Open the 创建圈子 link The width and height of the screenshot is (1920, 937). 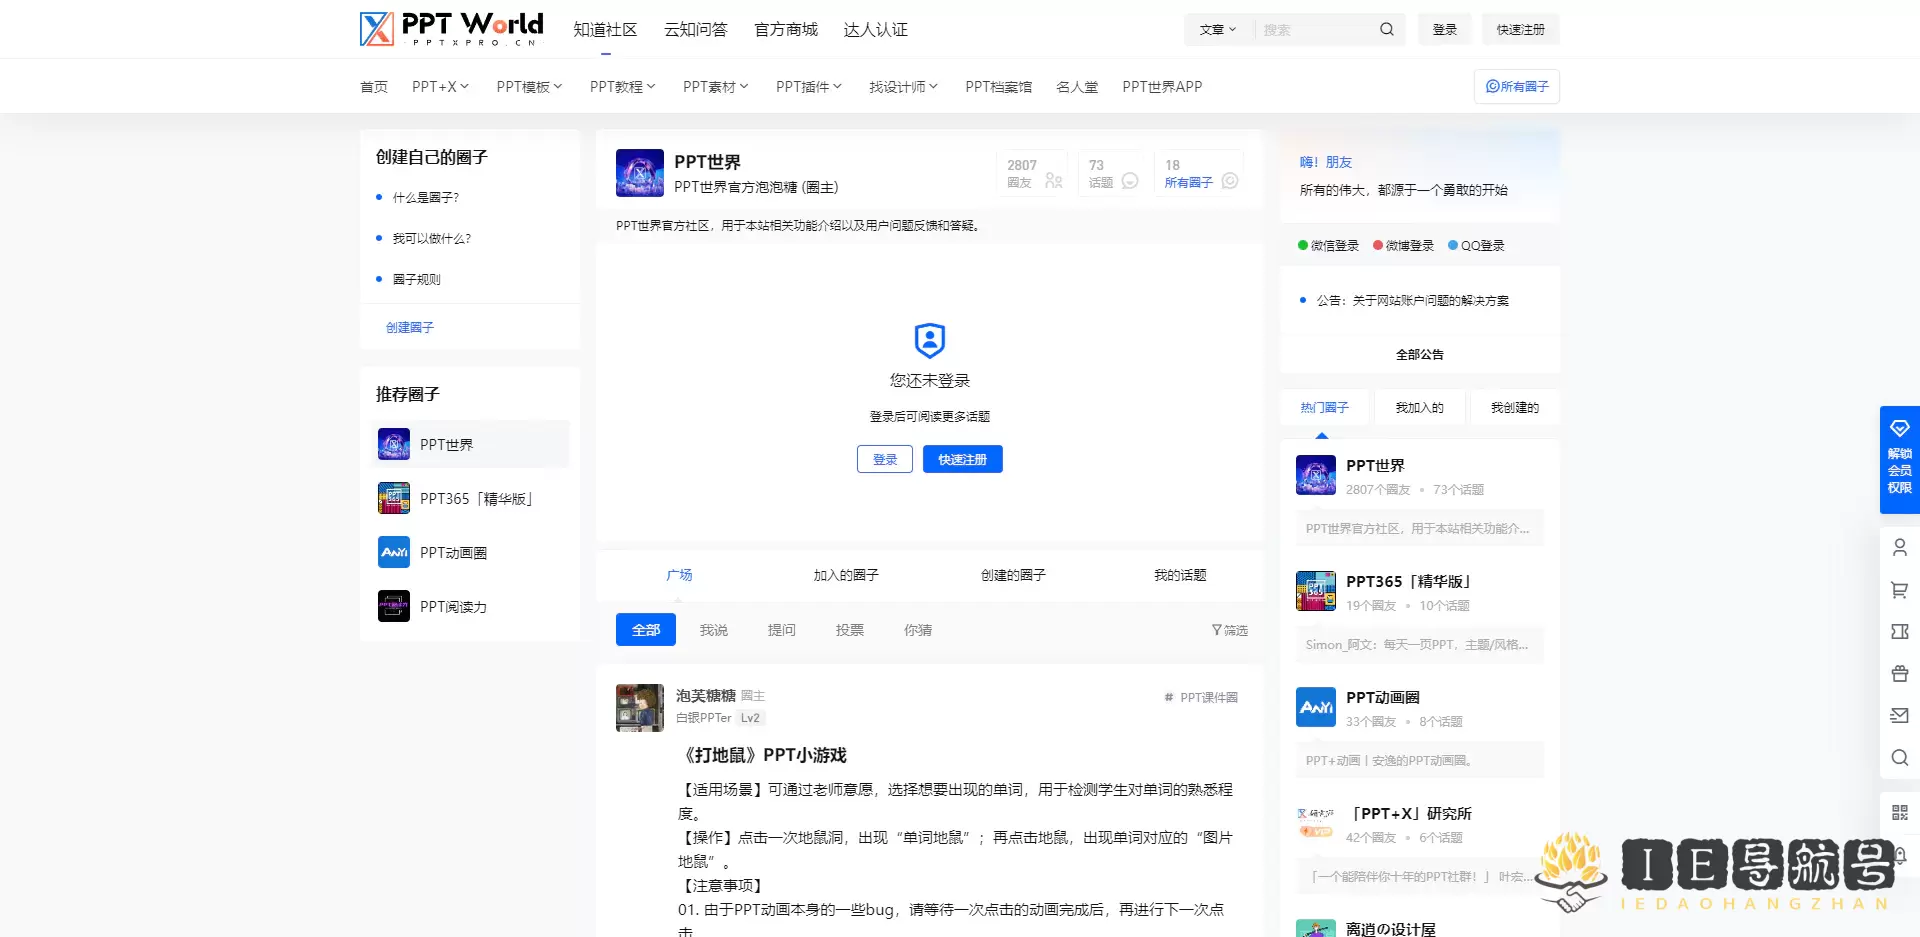click(409, 327)
